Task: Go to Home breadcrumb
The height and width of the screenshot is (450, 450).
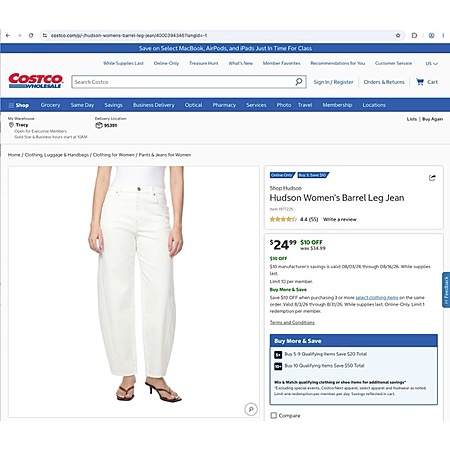Action: click(14, 155)
